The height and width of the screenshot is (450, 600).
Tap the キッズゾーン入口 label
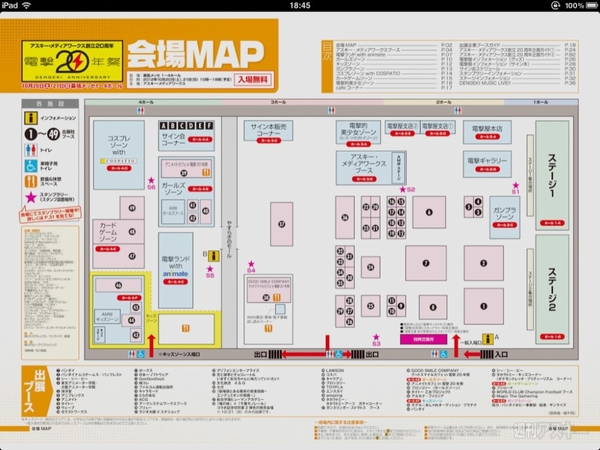click(181, 354)
